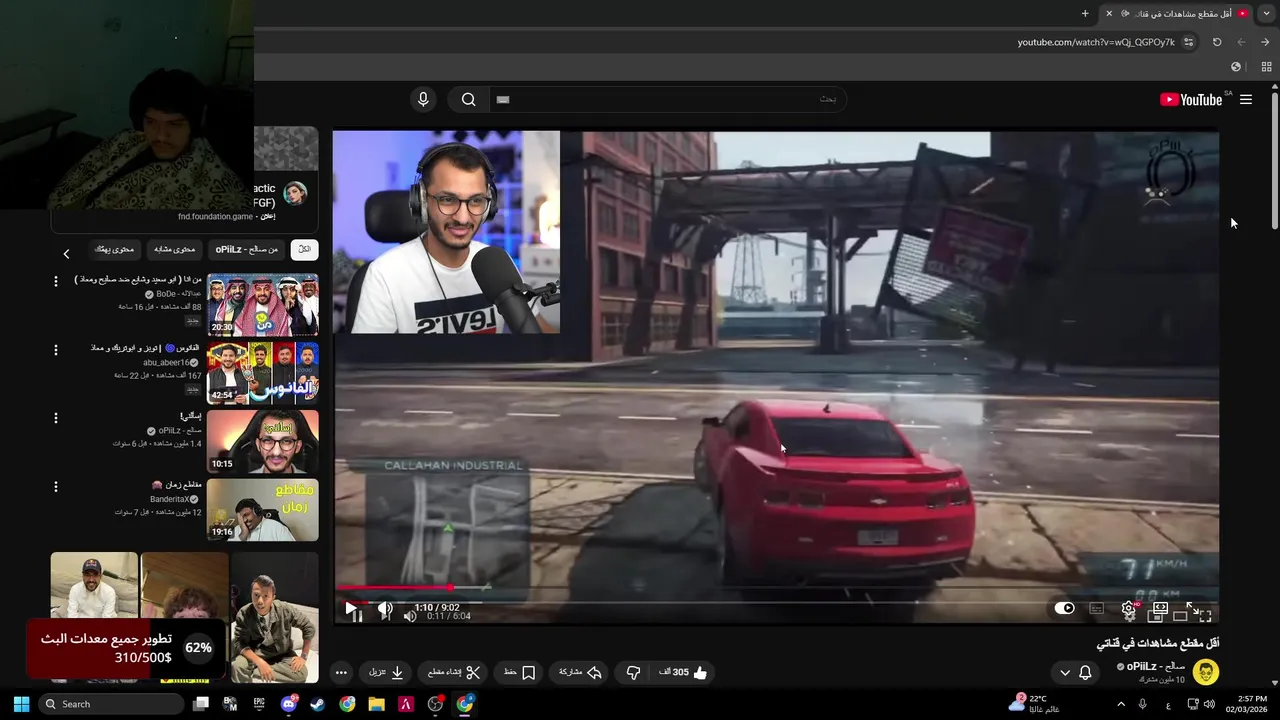Screen dimensions: 1280x720
Task: Open options menu for the إسألني video
Action: pyautogui.click(x=56, y=418)
